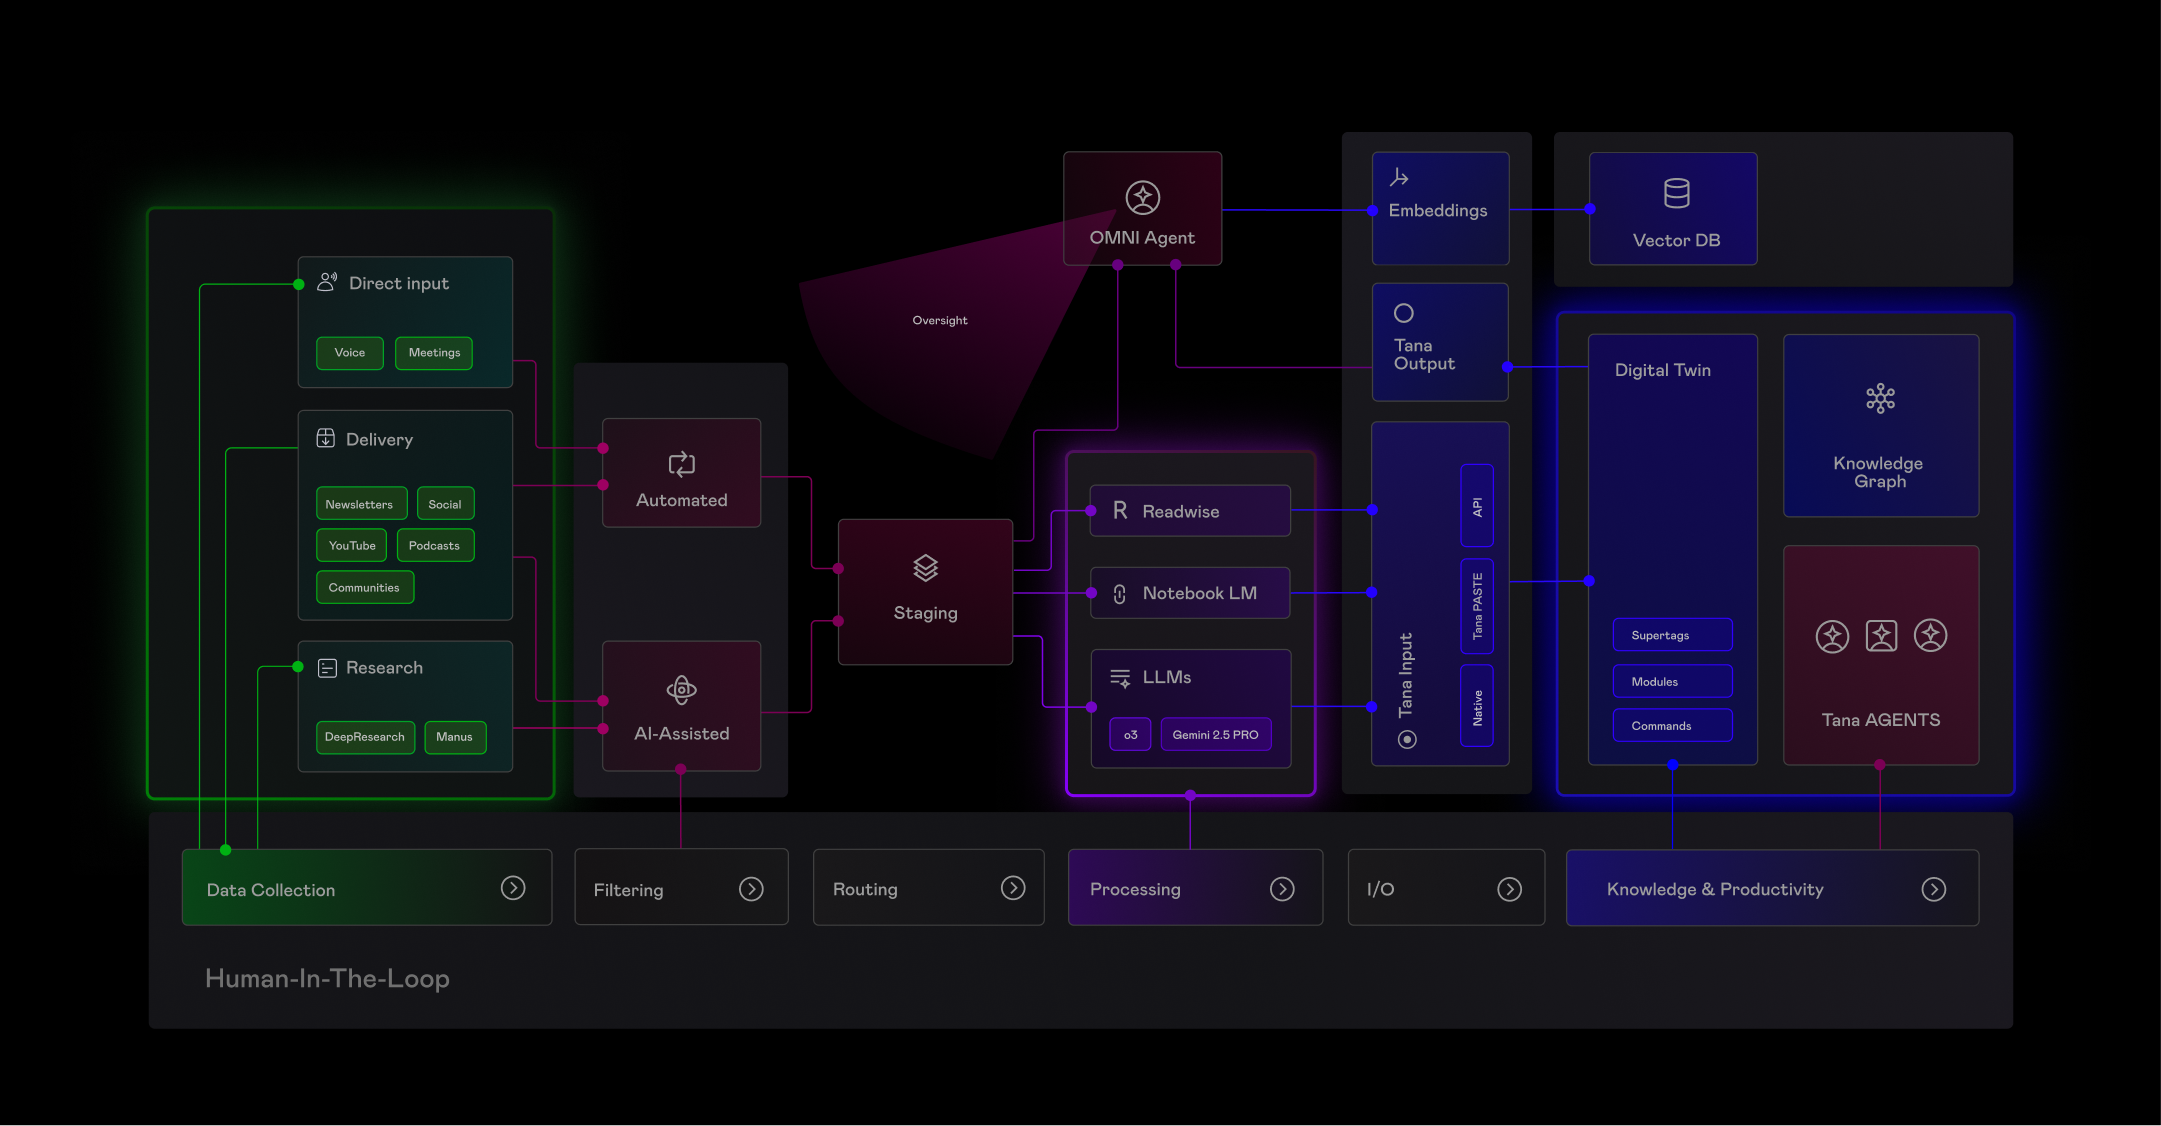Click the AI-Assisted atom icon
Screen dimensions: 2161x1126
click(681, 690)
